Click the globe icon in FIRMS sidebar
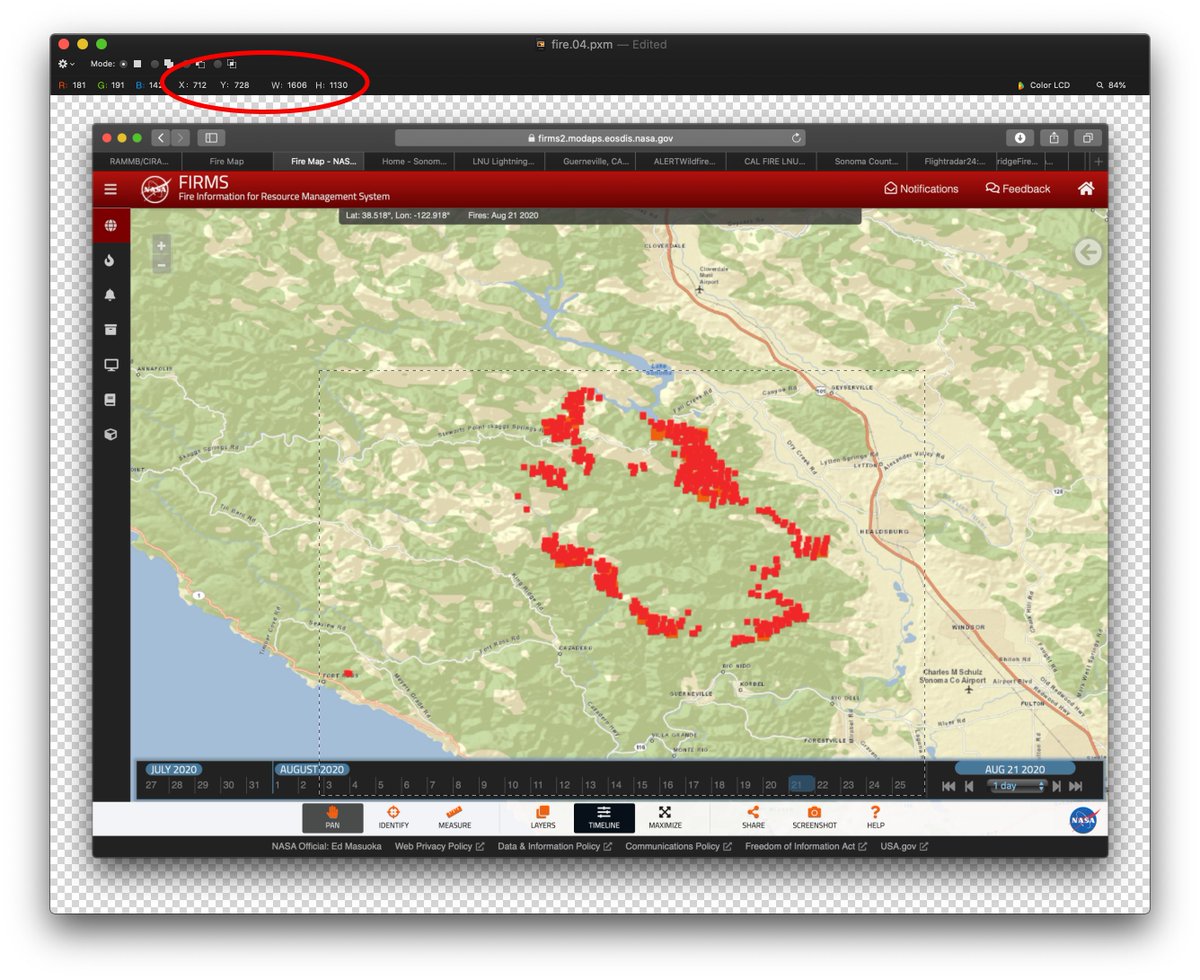 point(110,225)
